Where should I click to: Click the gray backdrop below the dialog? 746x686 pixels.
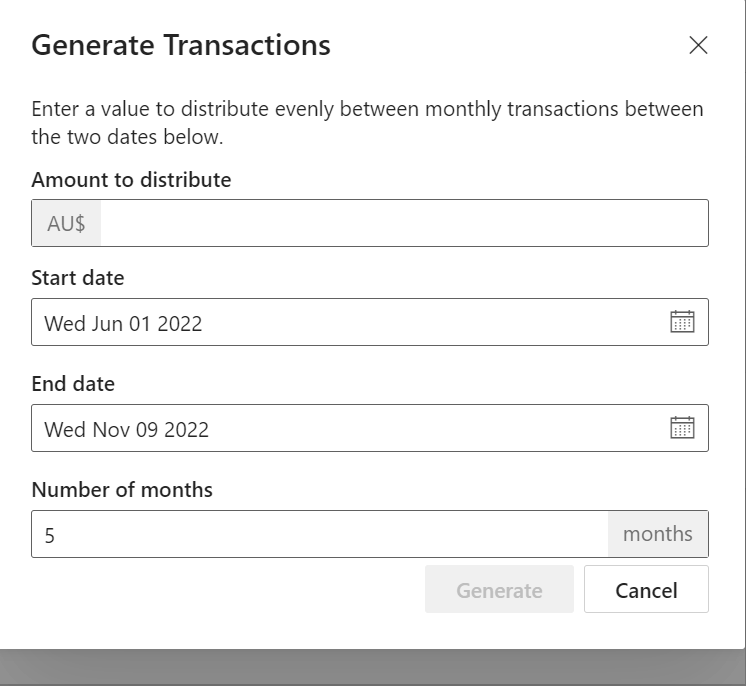tap(371, 667)
